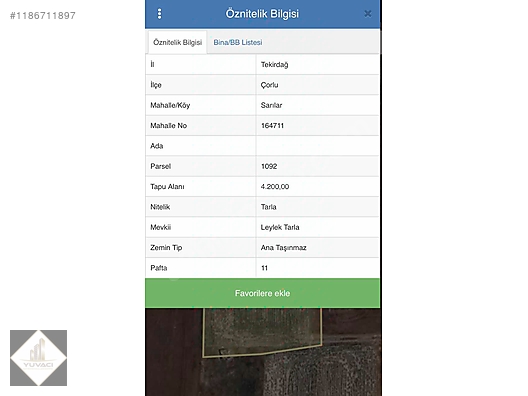Click the Sarılar neighborhood value
Viewport: 528px width, 396px height.
coord(271,105)
